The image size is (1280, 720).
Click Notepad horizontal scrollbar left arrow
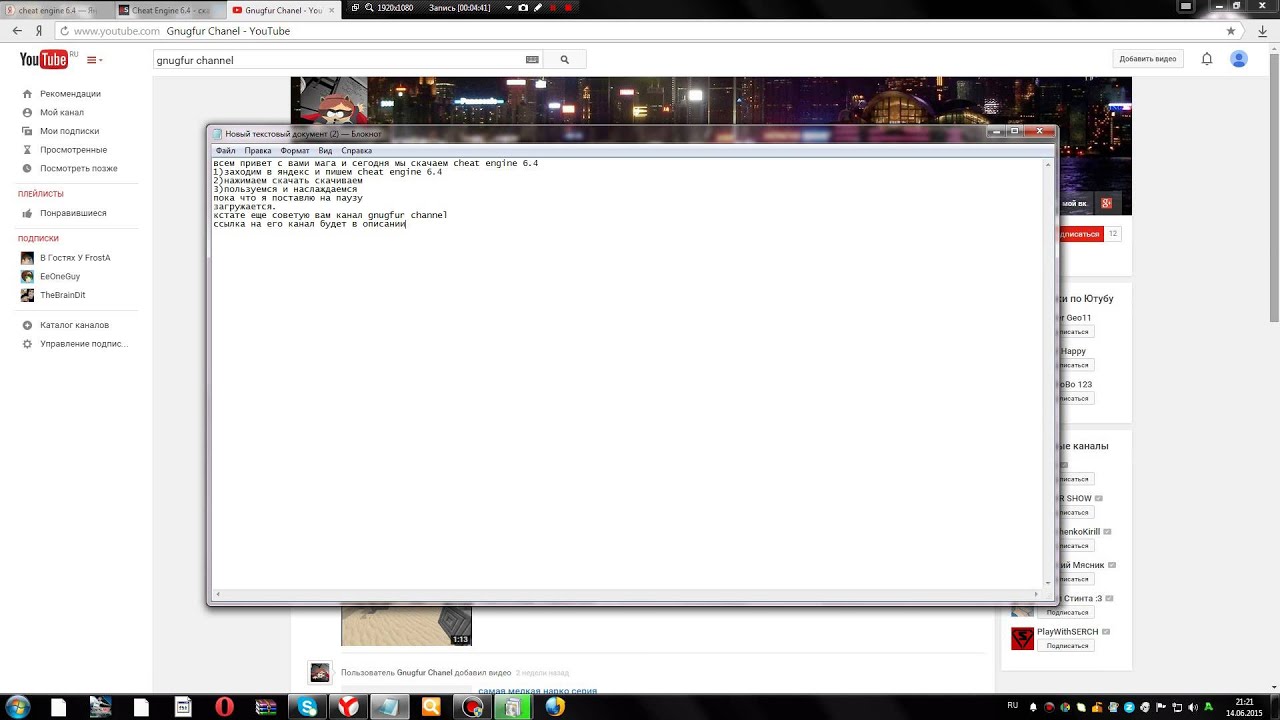[x=217, y=594]
